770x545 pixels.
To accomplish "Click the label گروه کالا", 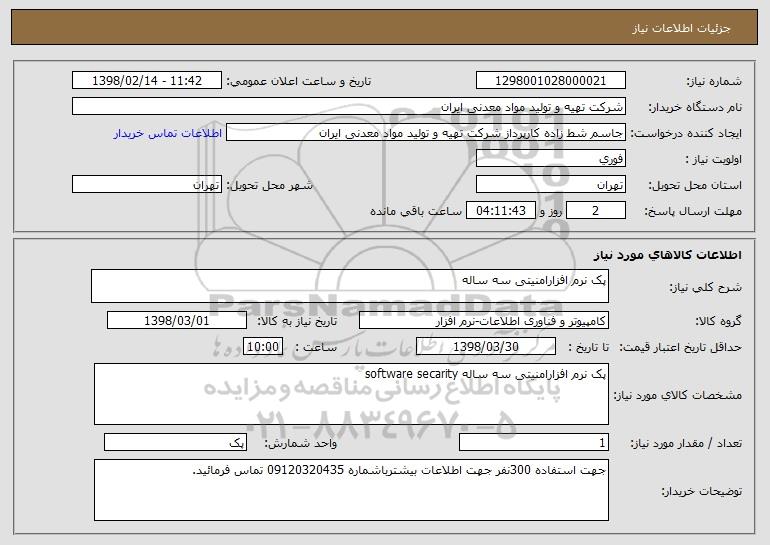I will 718,322.
